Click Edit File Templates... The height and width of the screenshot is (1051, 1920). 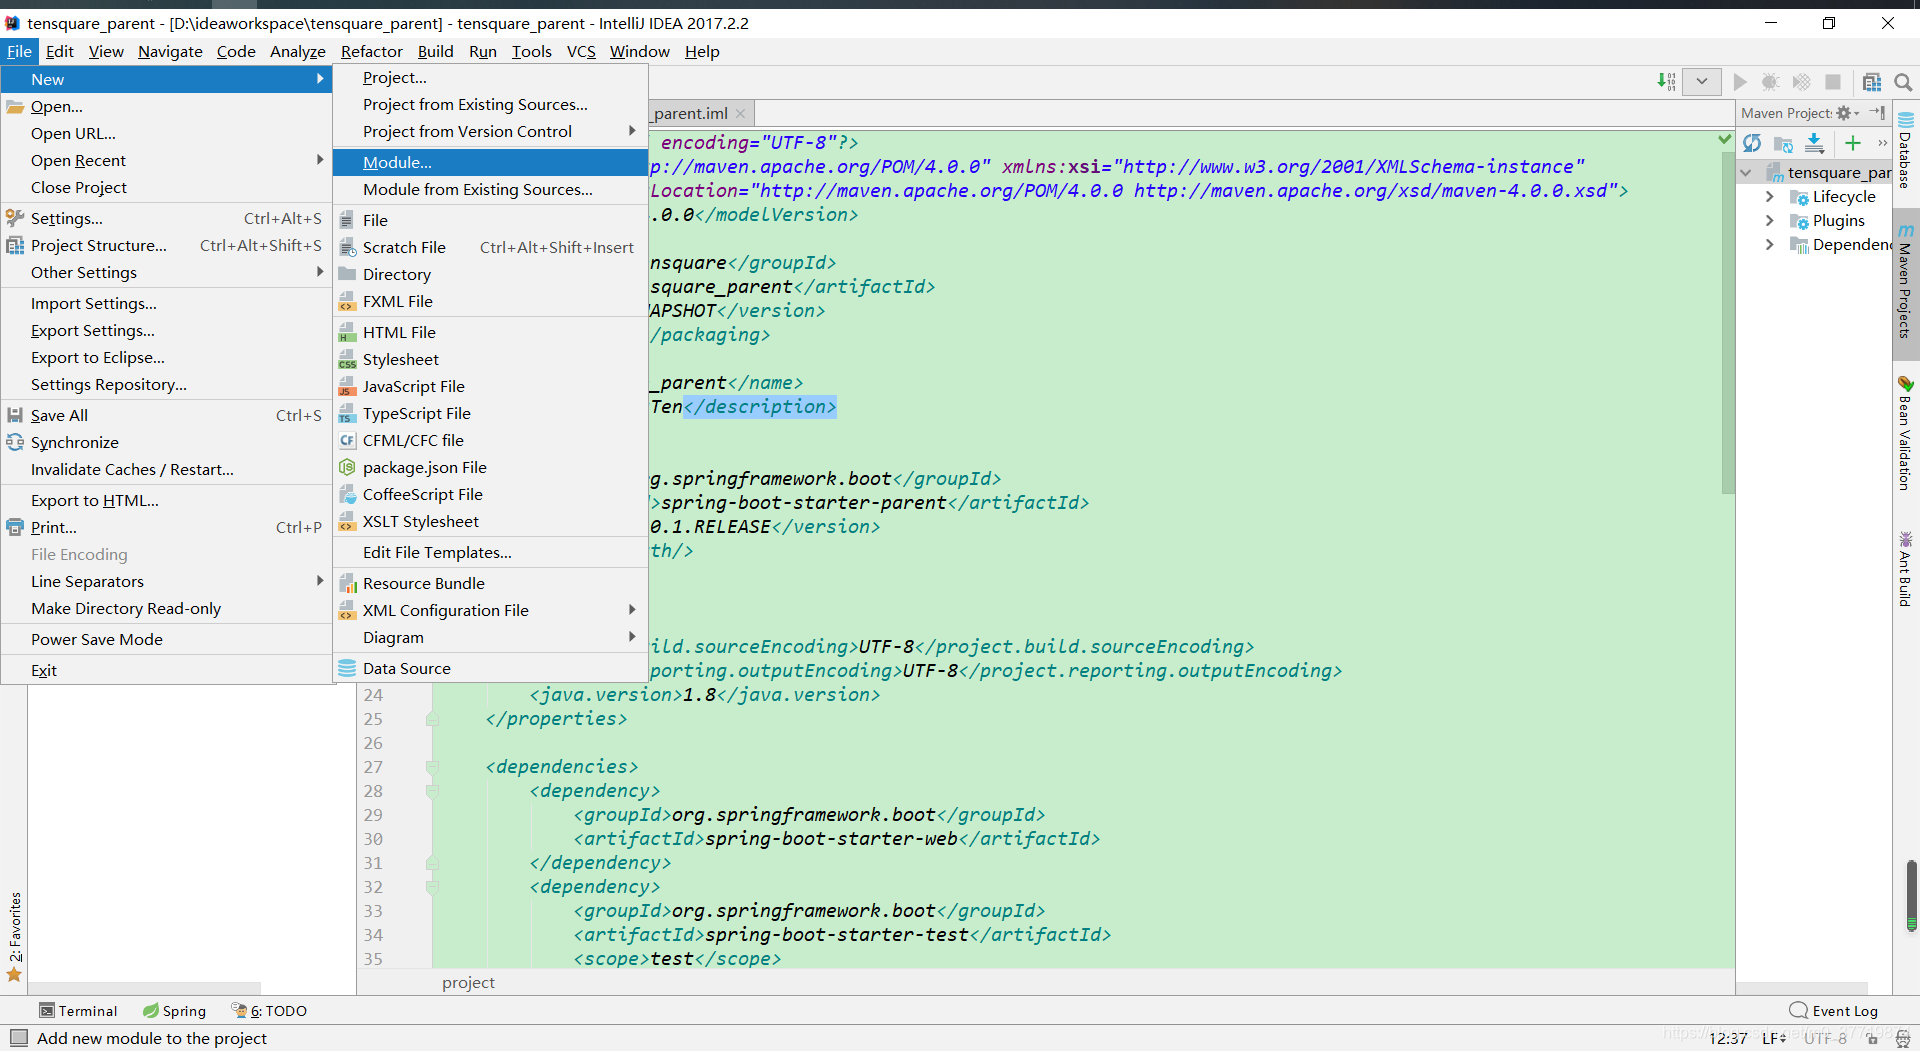point(490,553)
